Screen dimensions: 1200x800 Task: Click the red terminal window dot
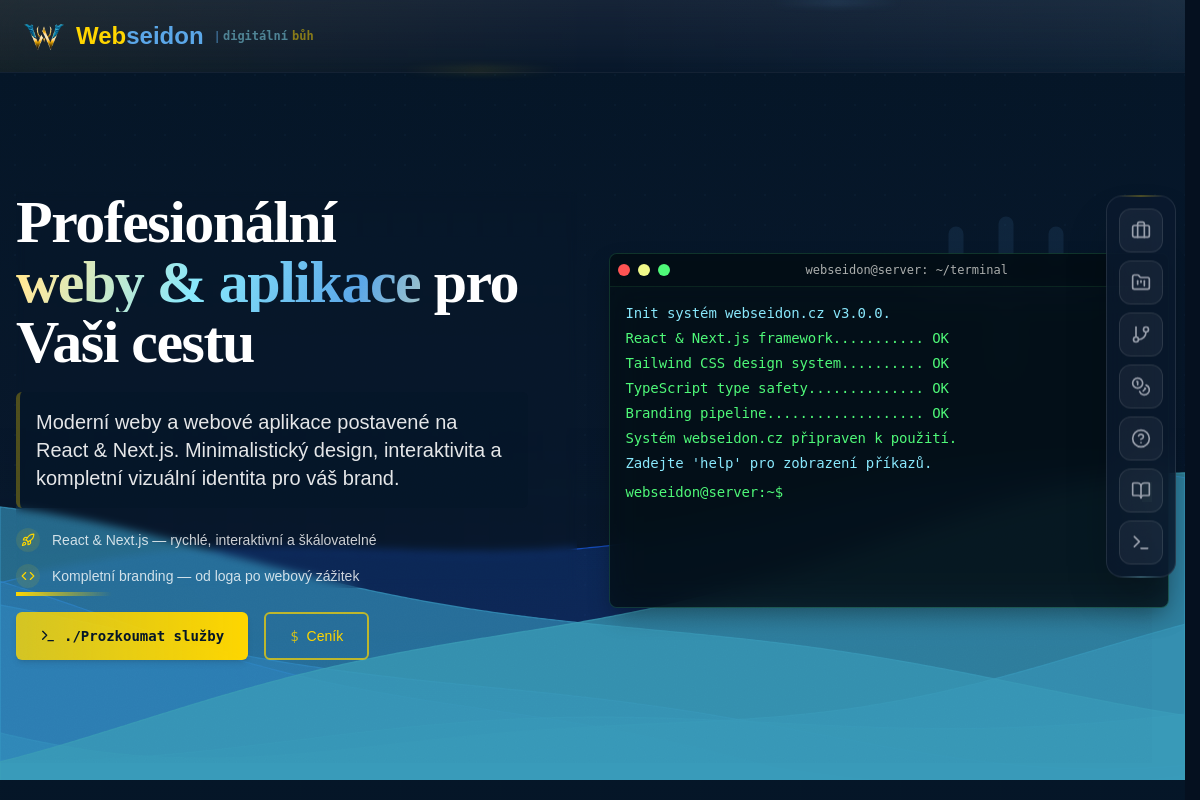[624, 270]
